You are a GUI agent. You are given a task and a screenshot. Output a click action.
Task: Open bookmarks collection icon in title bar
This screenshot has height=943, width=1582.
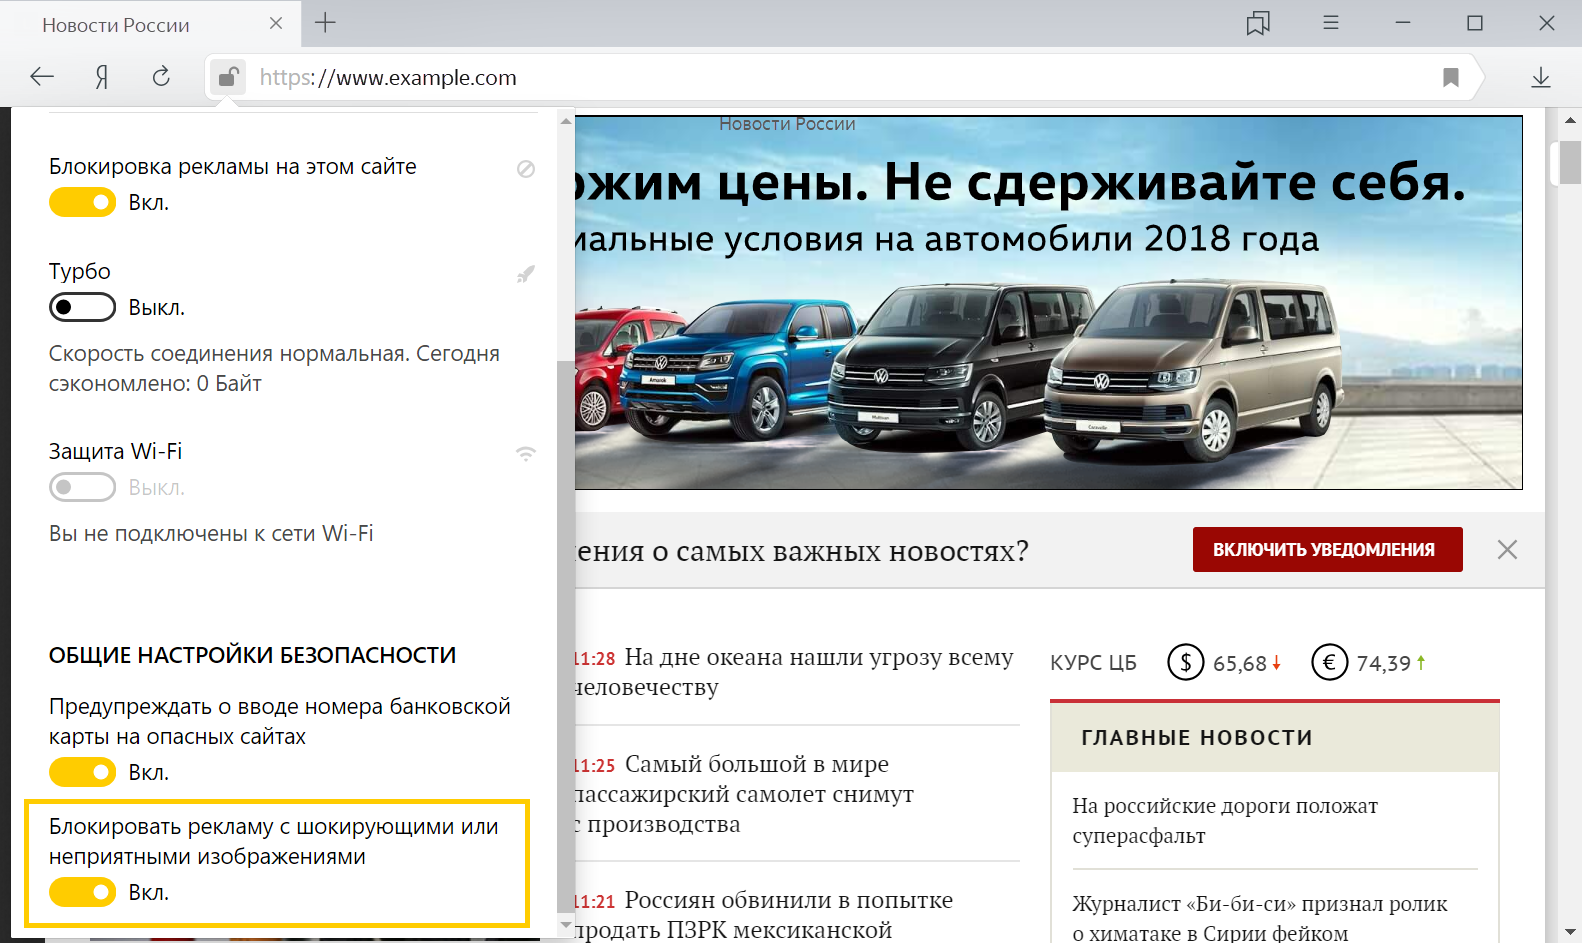click(x=1258, y=23)
